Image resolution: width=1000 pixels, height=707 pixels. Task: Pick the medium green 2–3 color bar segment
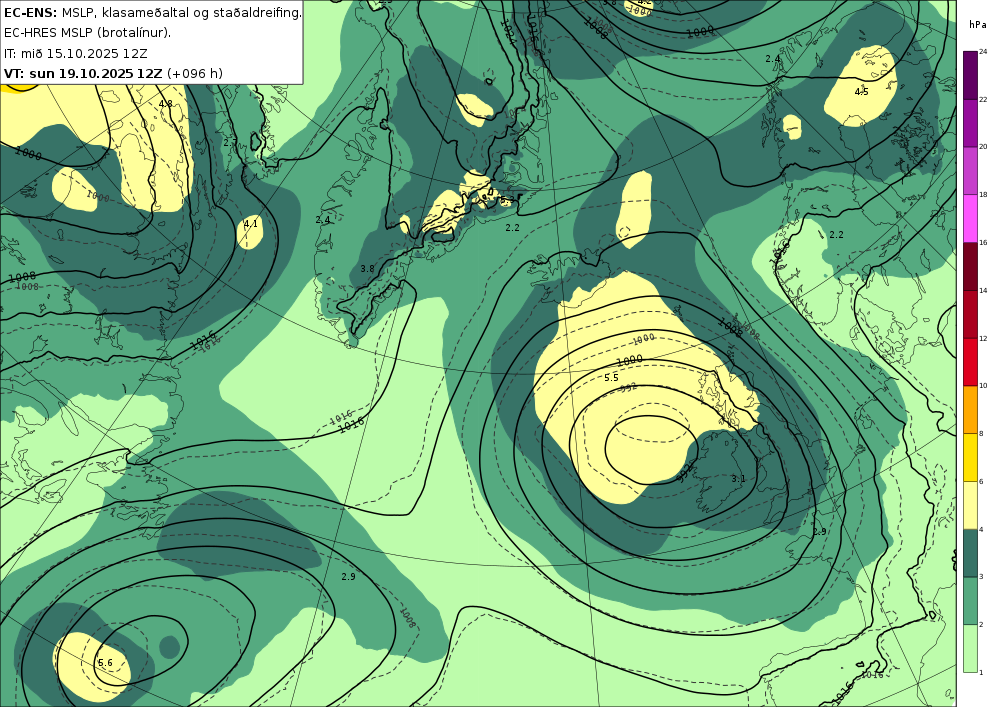(971, 601)
